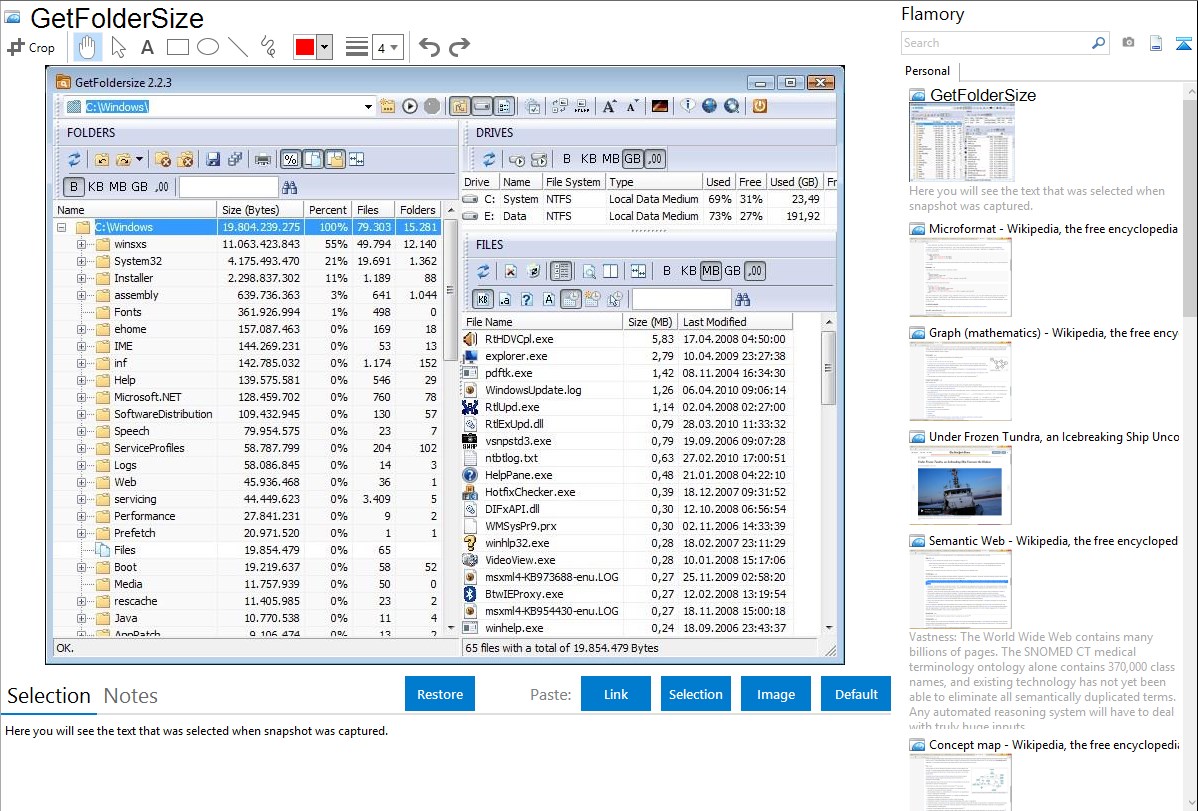This screenshot has height=811, width=1198.
Task: Select the ellipse shape tool
Action: click(208, 47)
